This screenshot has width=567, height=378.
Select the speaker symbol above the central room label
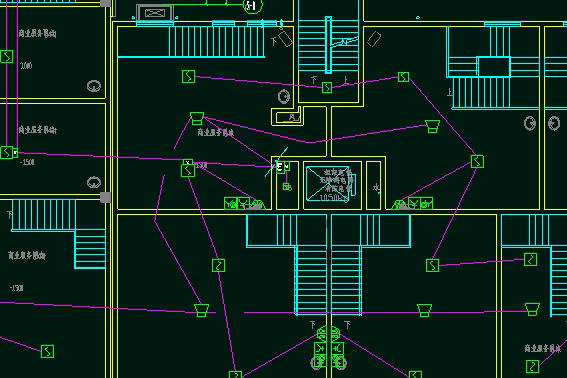coord(197,118)
